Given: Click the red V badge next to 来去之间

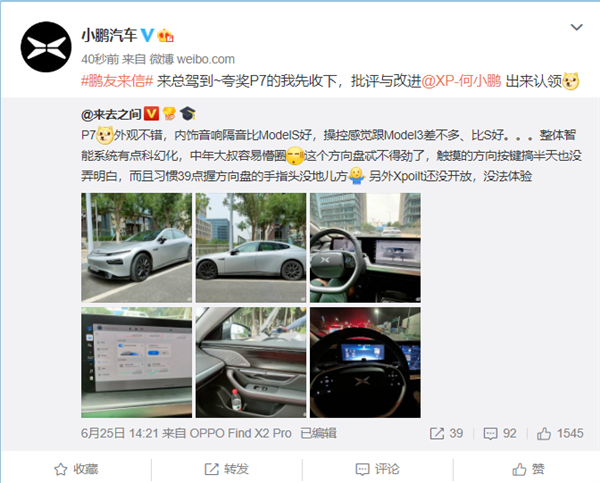Looking at the screenshot, I should [x=151, y=114].
